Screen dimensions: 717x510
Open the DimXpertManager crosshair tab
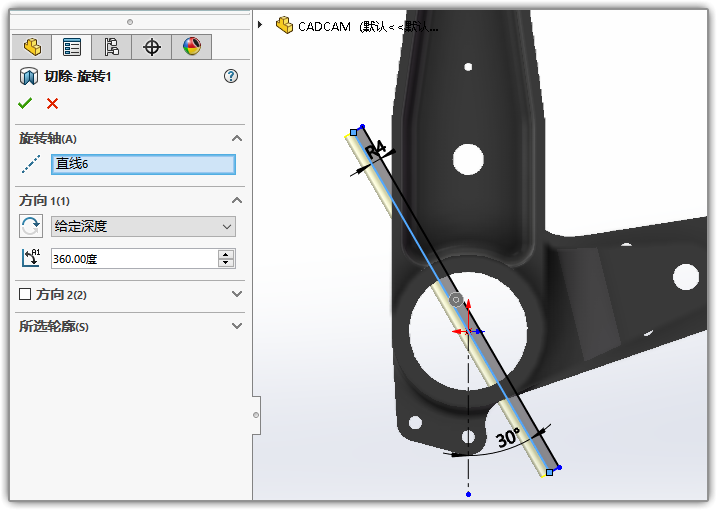pos(151,47)
